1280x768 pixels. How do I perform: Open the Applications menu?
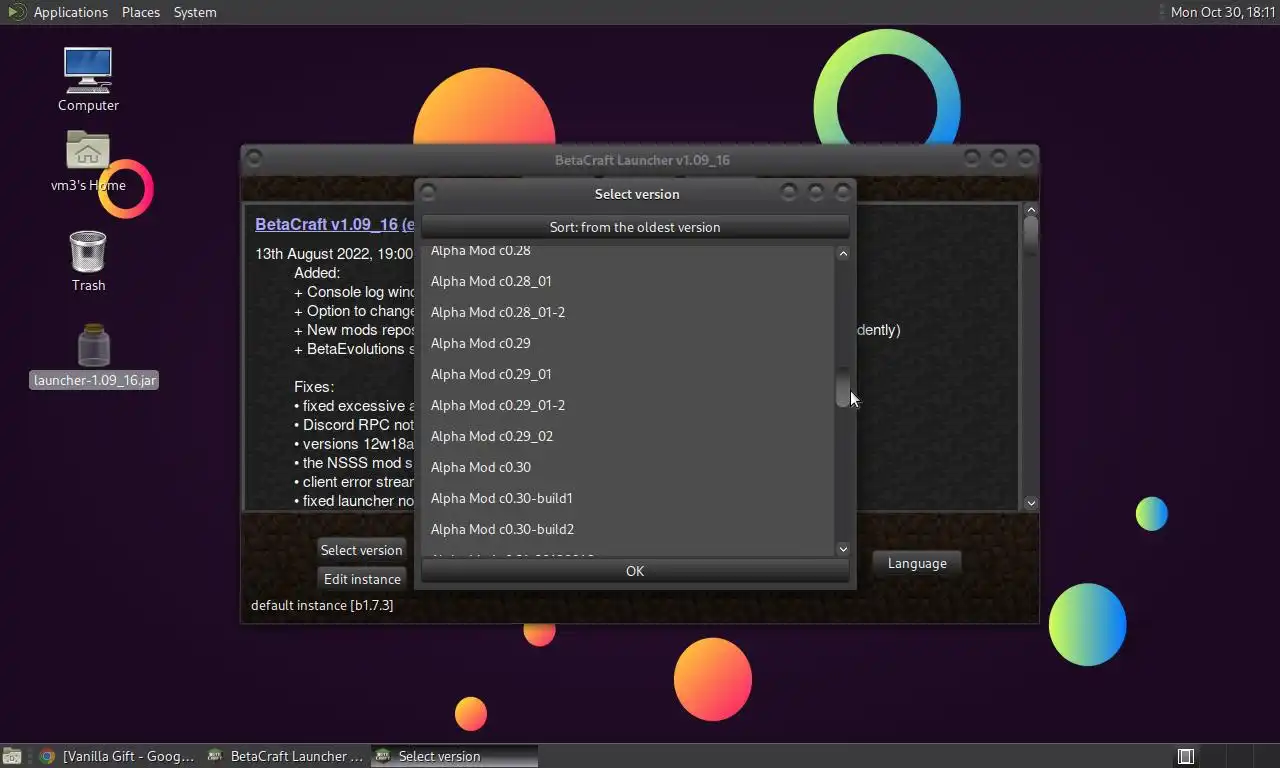pyautogui.click(x=70, y=12)
